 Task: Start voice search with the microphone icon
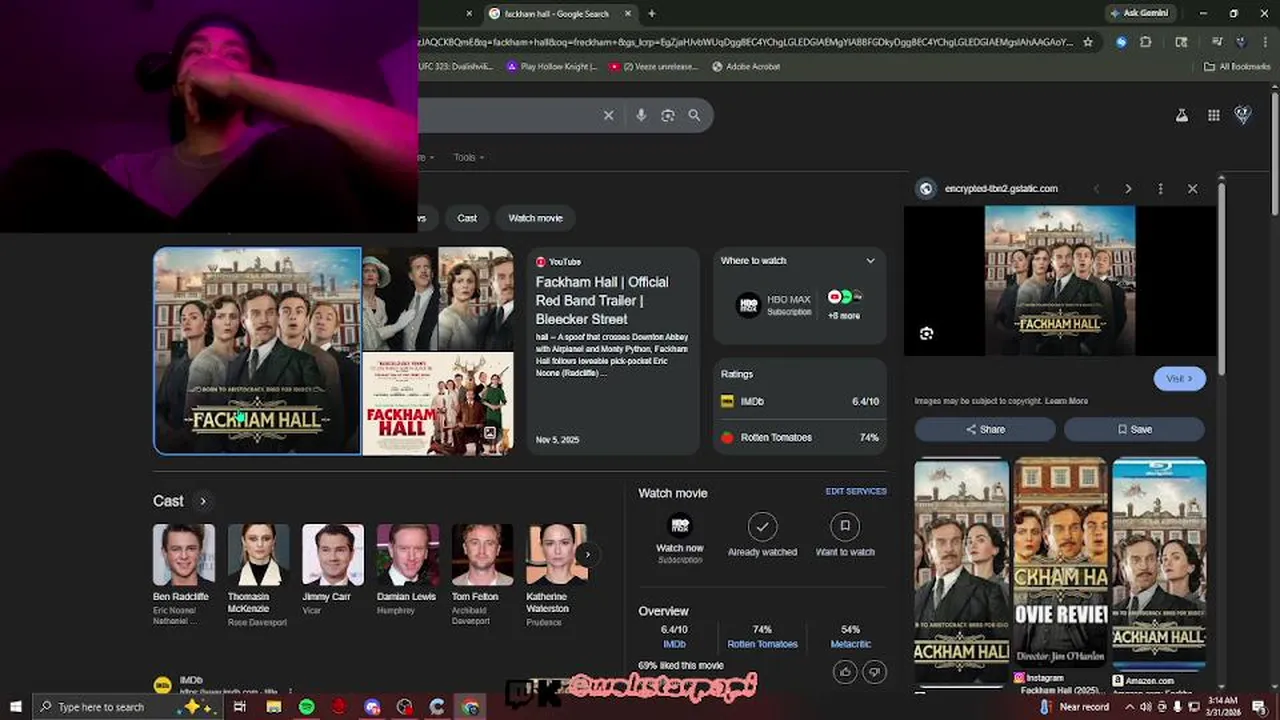tap(641, 115)
